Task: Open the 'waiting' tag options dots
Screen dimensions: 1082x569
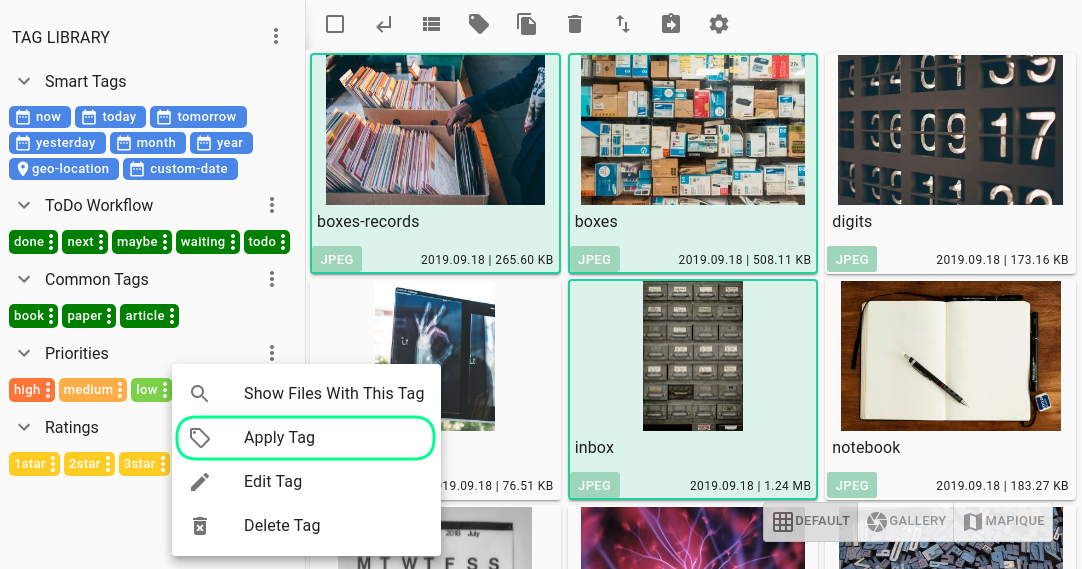Action: click(x=233, y=242)
